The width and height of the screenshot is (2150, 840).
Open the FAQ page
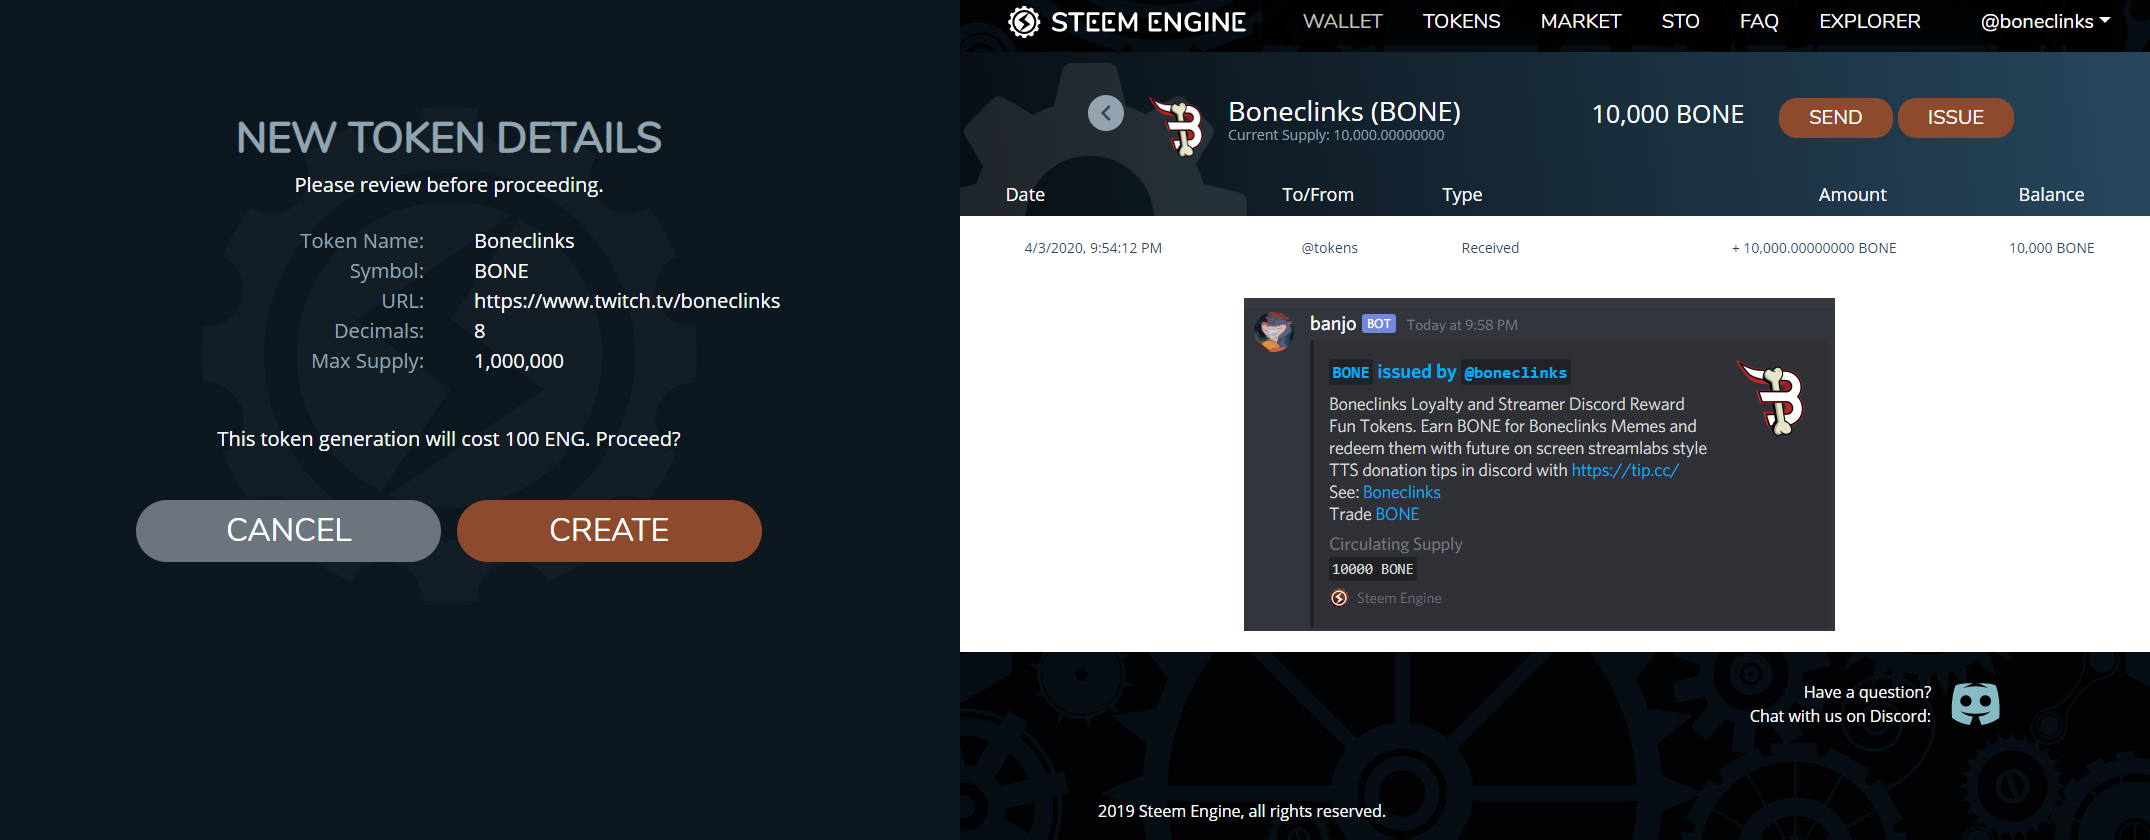tap(1759, 21)
